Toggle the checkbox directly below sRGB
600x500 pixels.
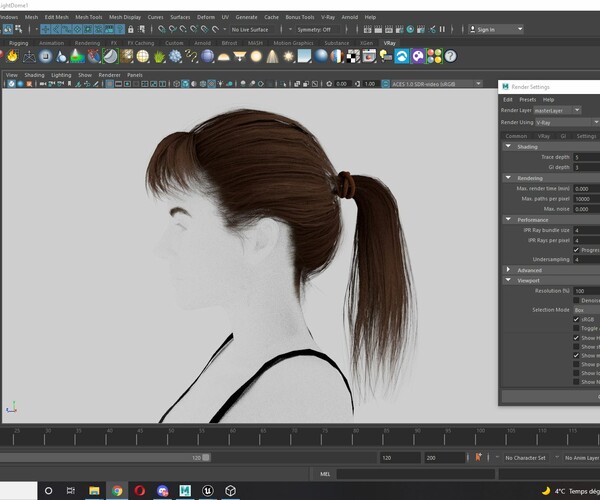click(x=576, y=328)
